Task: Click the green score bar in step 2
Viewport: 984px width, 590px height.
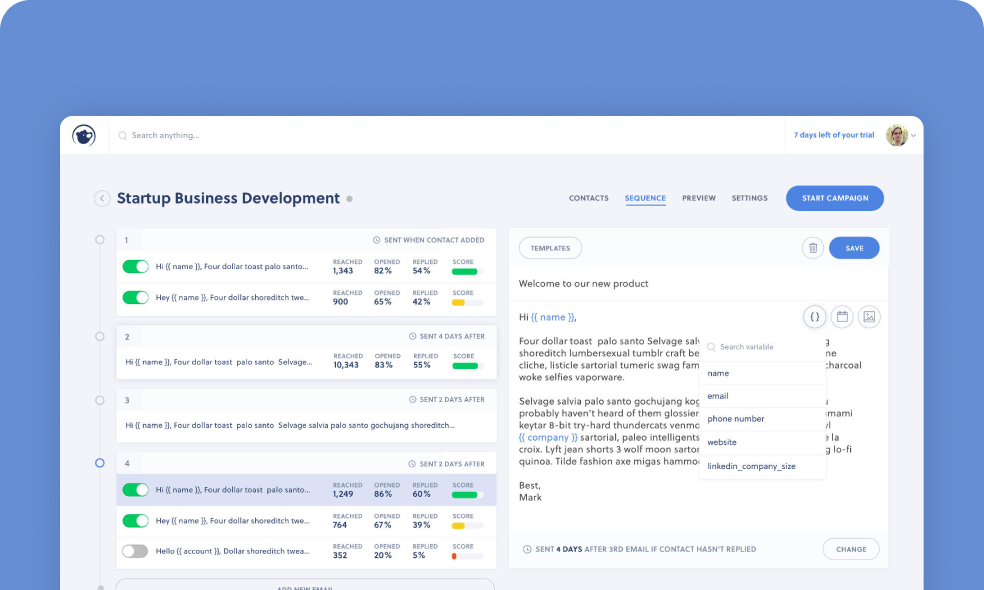Action: tap(466, 366)
